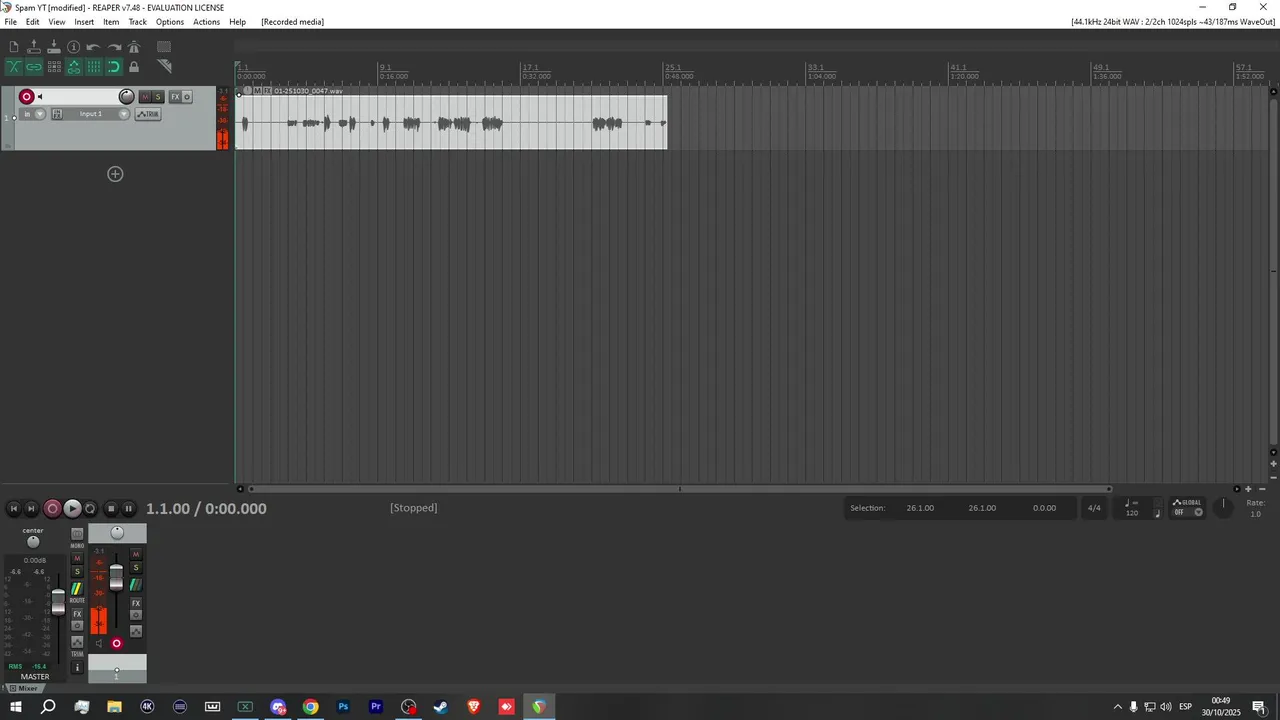The width and height of the screenshot is (1280, 720).
Task: Click the New project toolbar icon
Action: (x=14, y=47)
